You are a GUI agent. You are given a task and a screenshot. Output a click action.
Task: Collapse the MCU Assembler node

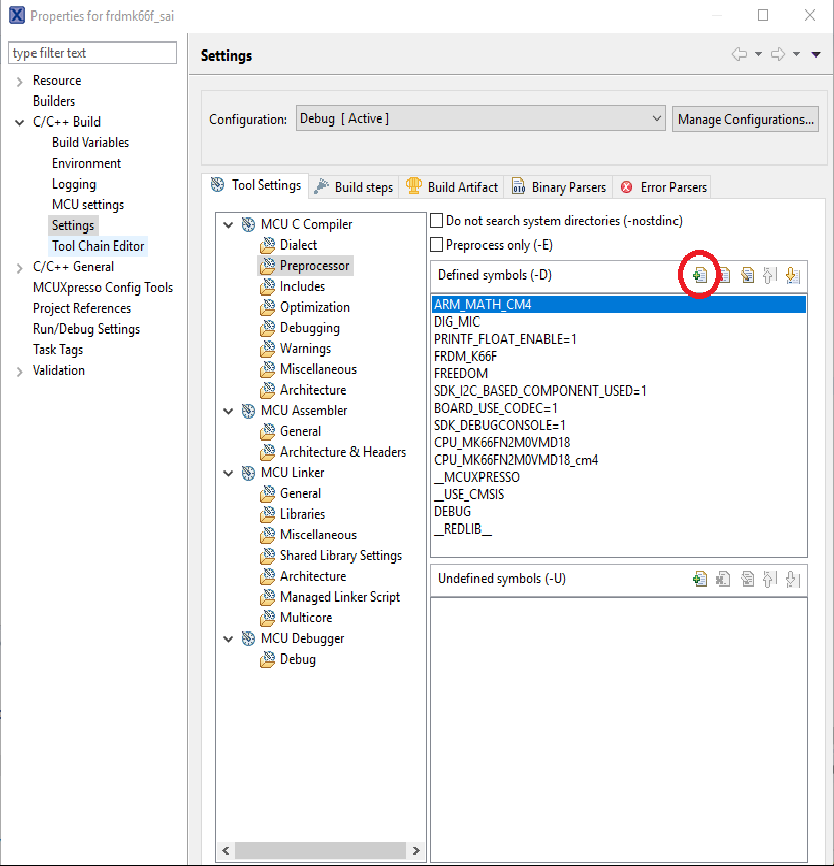pos(228,411)
